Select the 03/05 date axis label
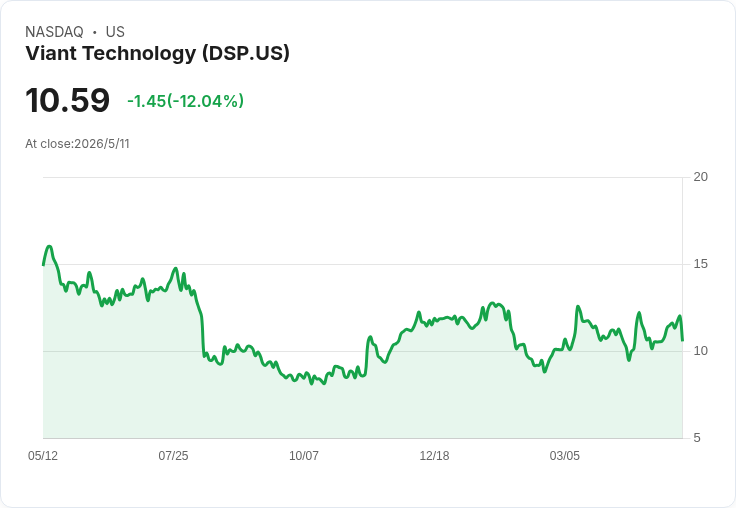736x508 pixels. (565, 456)
